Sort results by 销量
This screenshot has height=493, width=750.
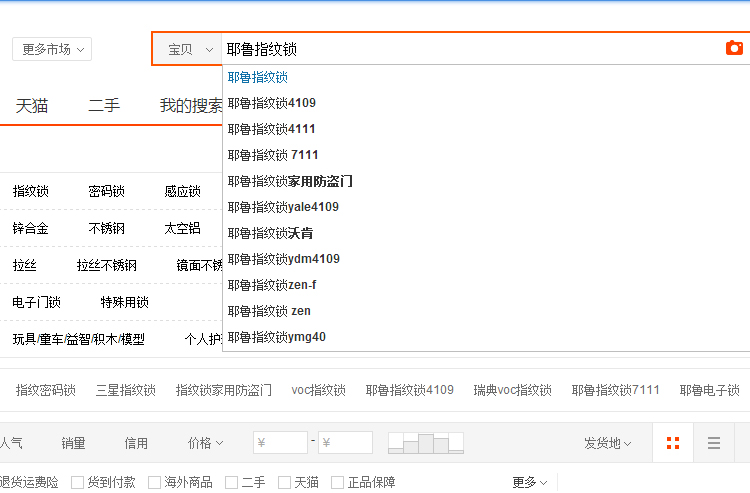pyautogui.click(x=73, y=443)
